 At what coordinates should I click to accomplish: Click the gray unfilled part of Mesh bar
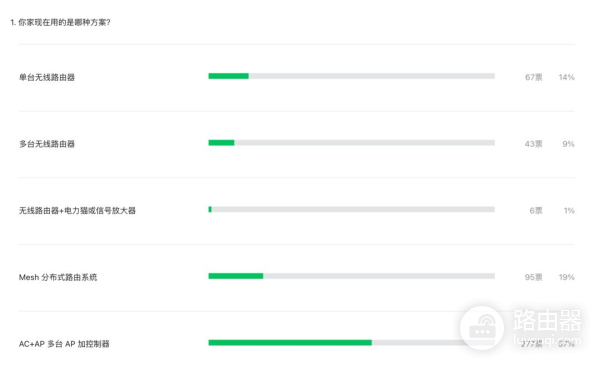(x=379, y=276)
